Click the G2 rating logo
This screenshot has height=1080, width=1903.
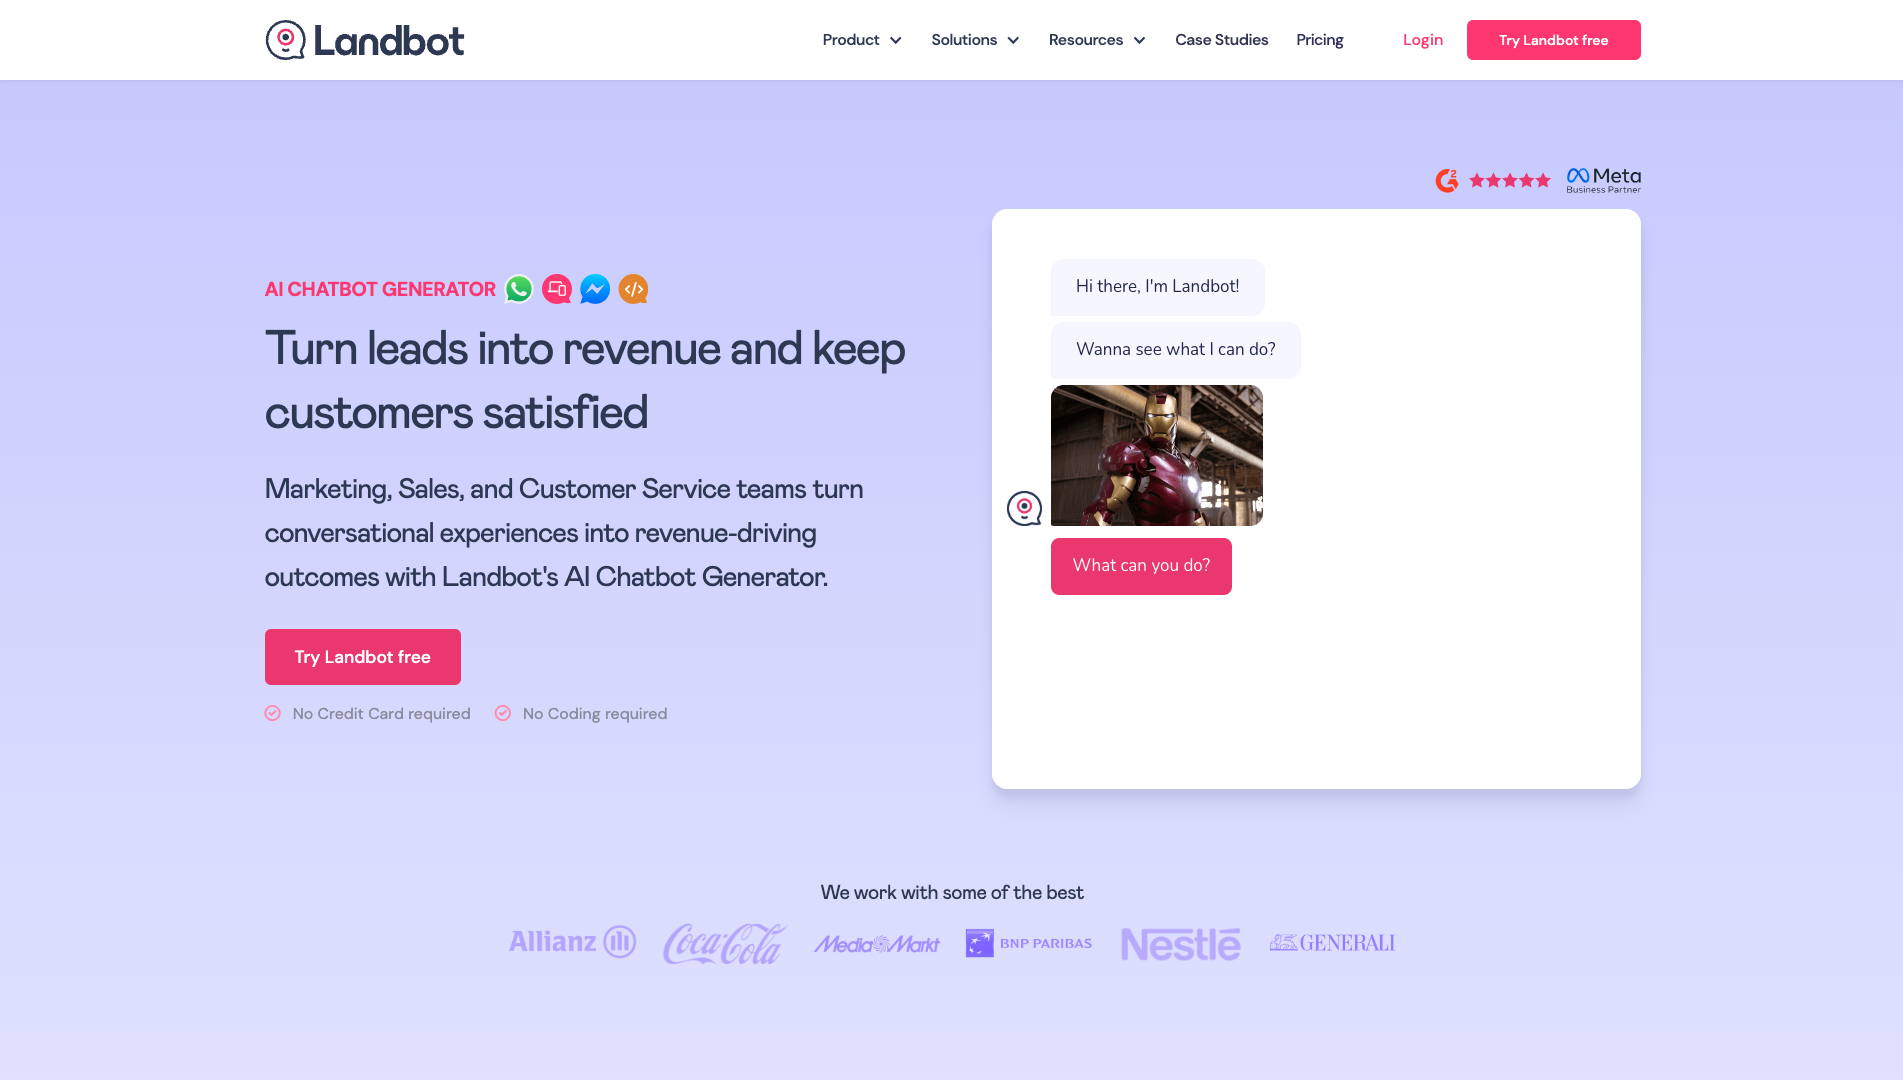[x=1446, y=180]
